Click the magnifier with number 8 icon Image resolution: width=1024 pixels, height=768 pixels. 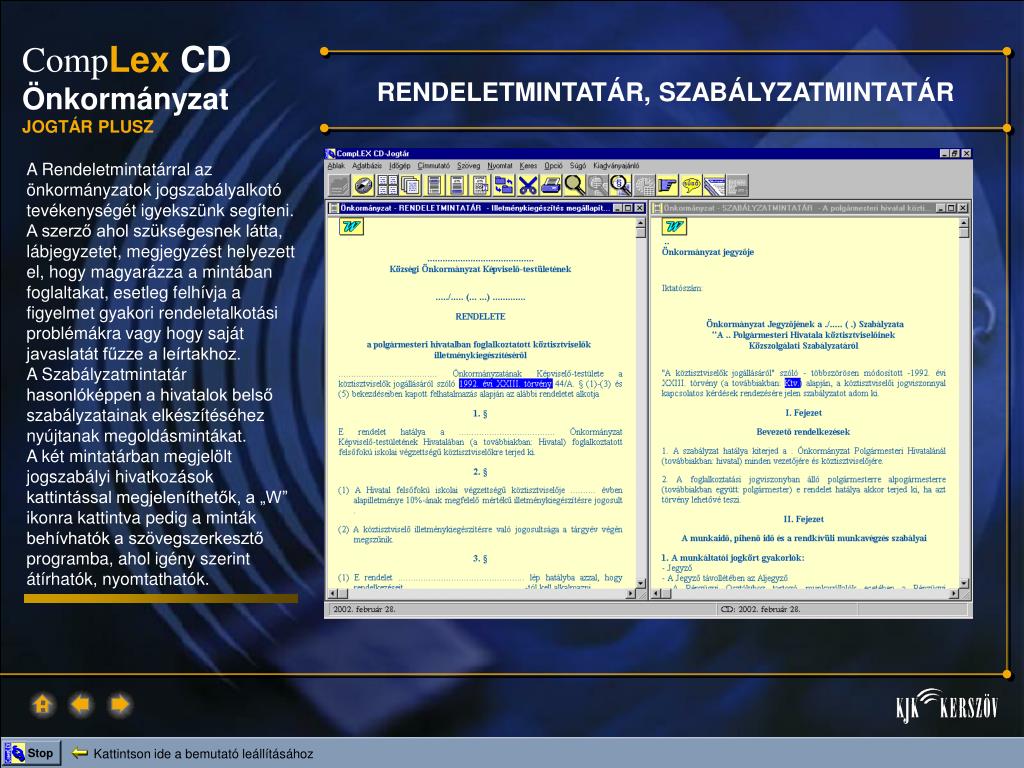click(620, 185)
